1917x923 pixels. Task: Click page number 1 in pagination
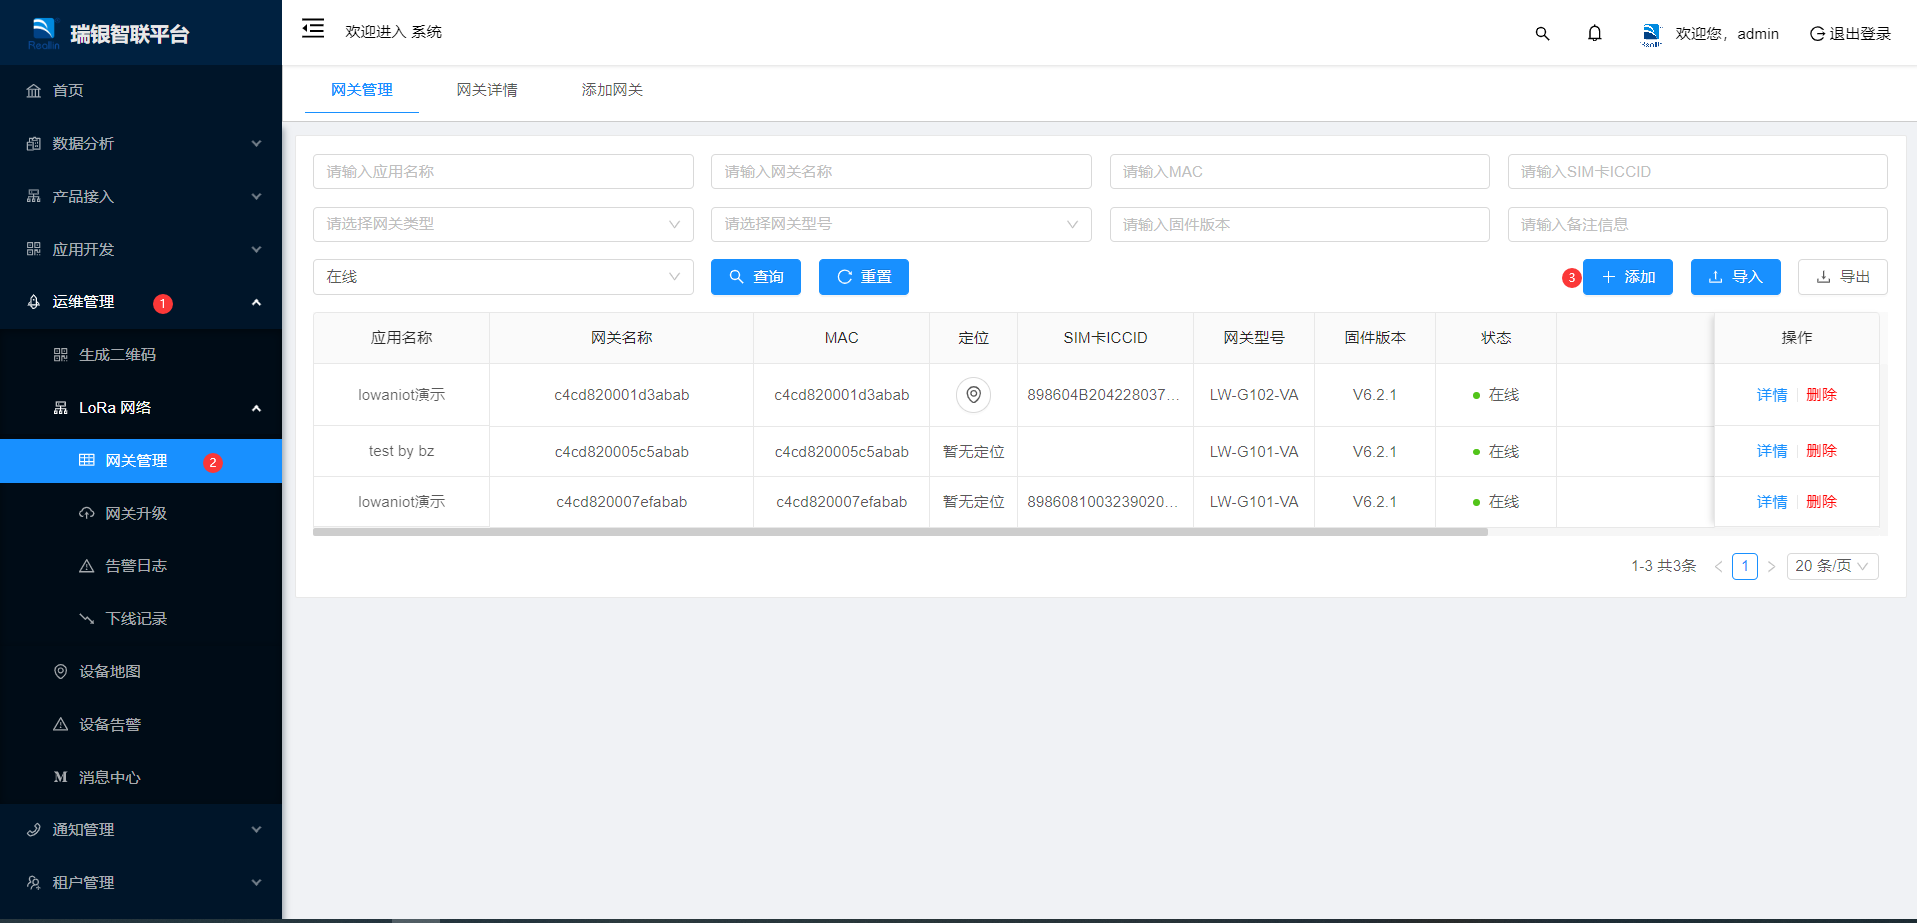1745,566
